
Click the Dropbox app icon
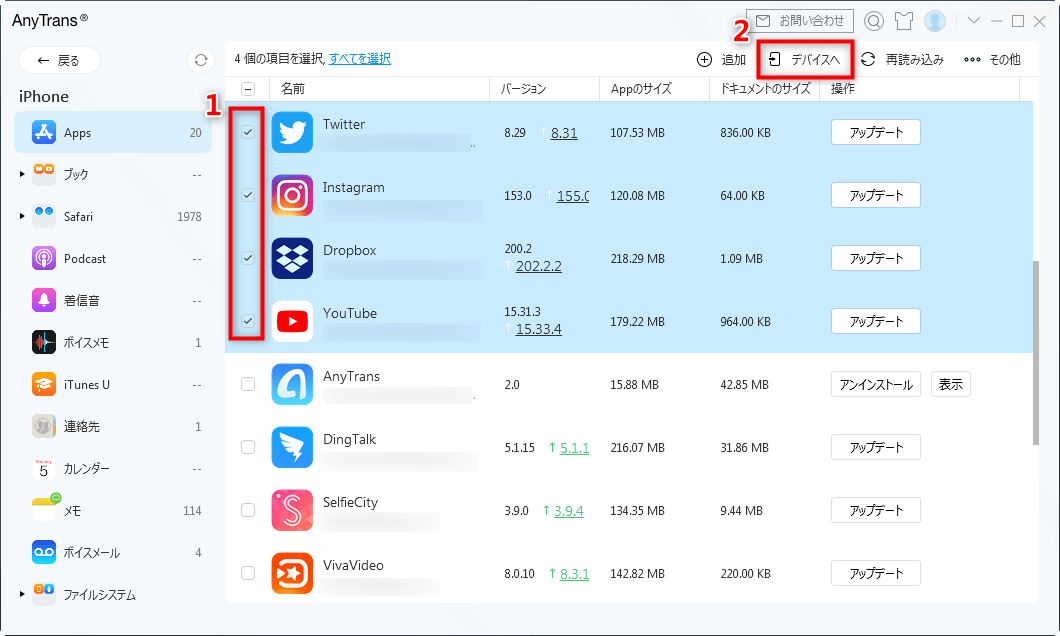[x=292, y=258]
